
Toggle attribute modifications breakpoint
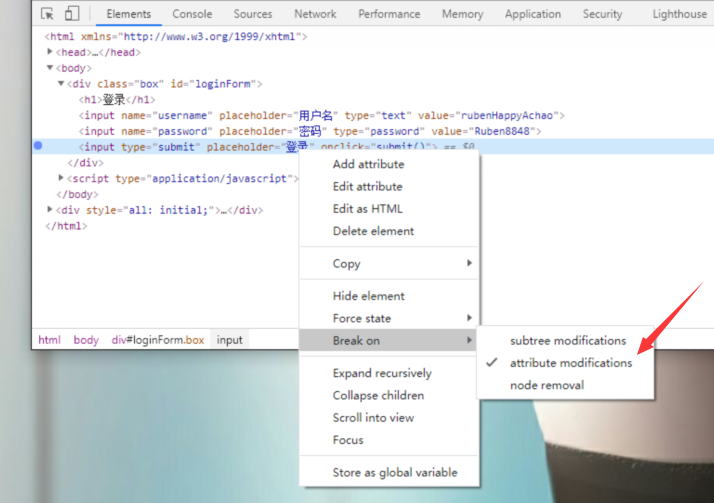pyautogui.click(x=570, y=363)
